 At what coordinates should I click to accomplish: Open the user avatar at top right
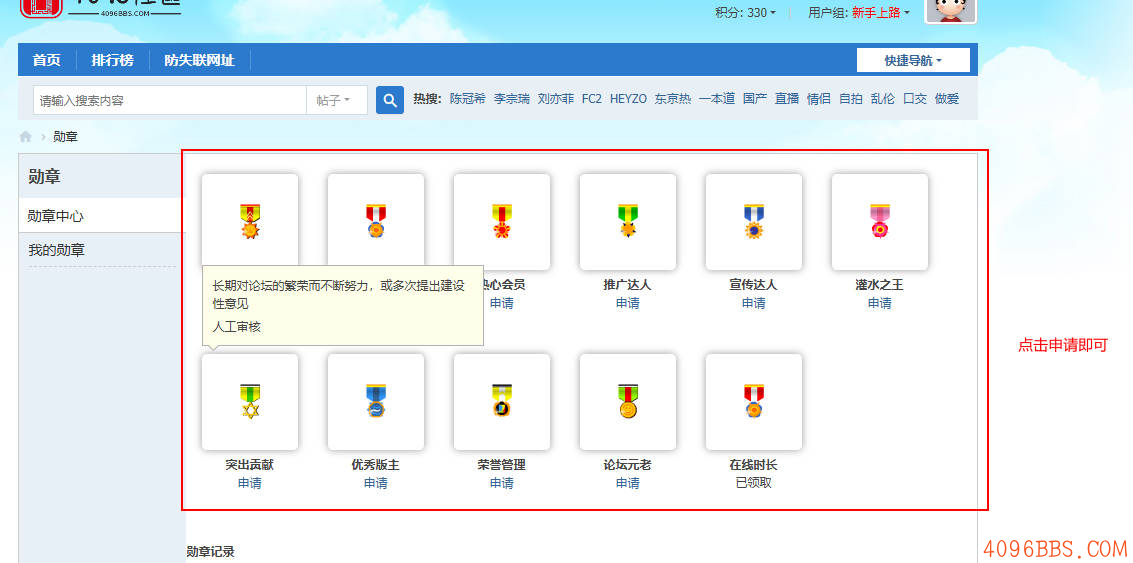pyautogui.click(x=950, y=10)
